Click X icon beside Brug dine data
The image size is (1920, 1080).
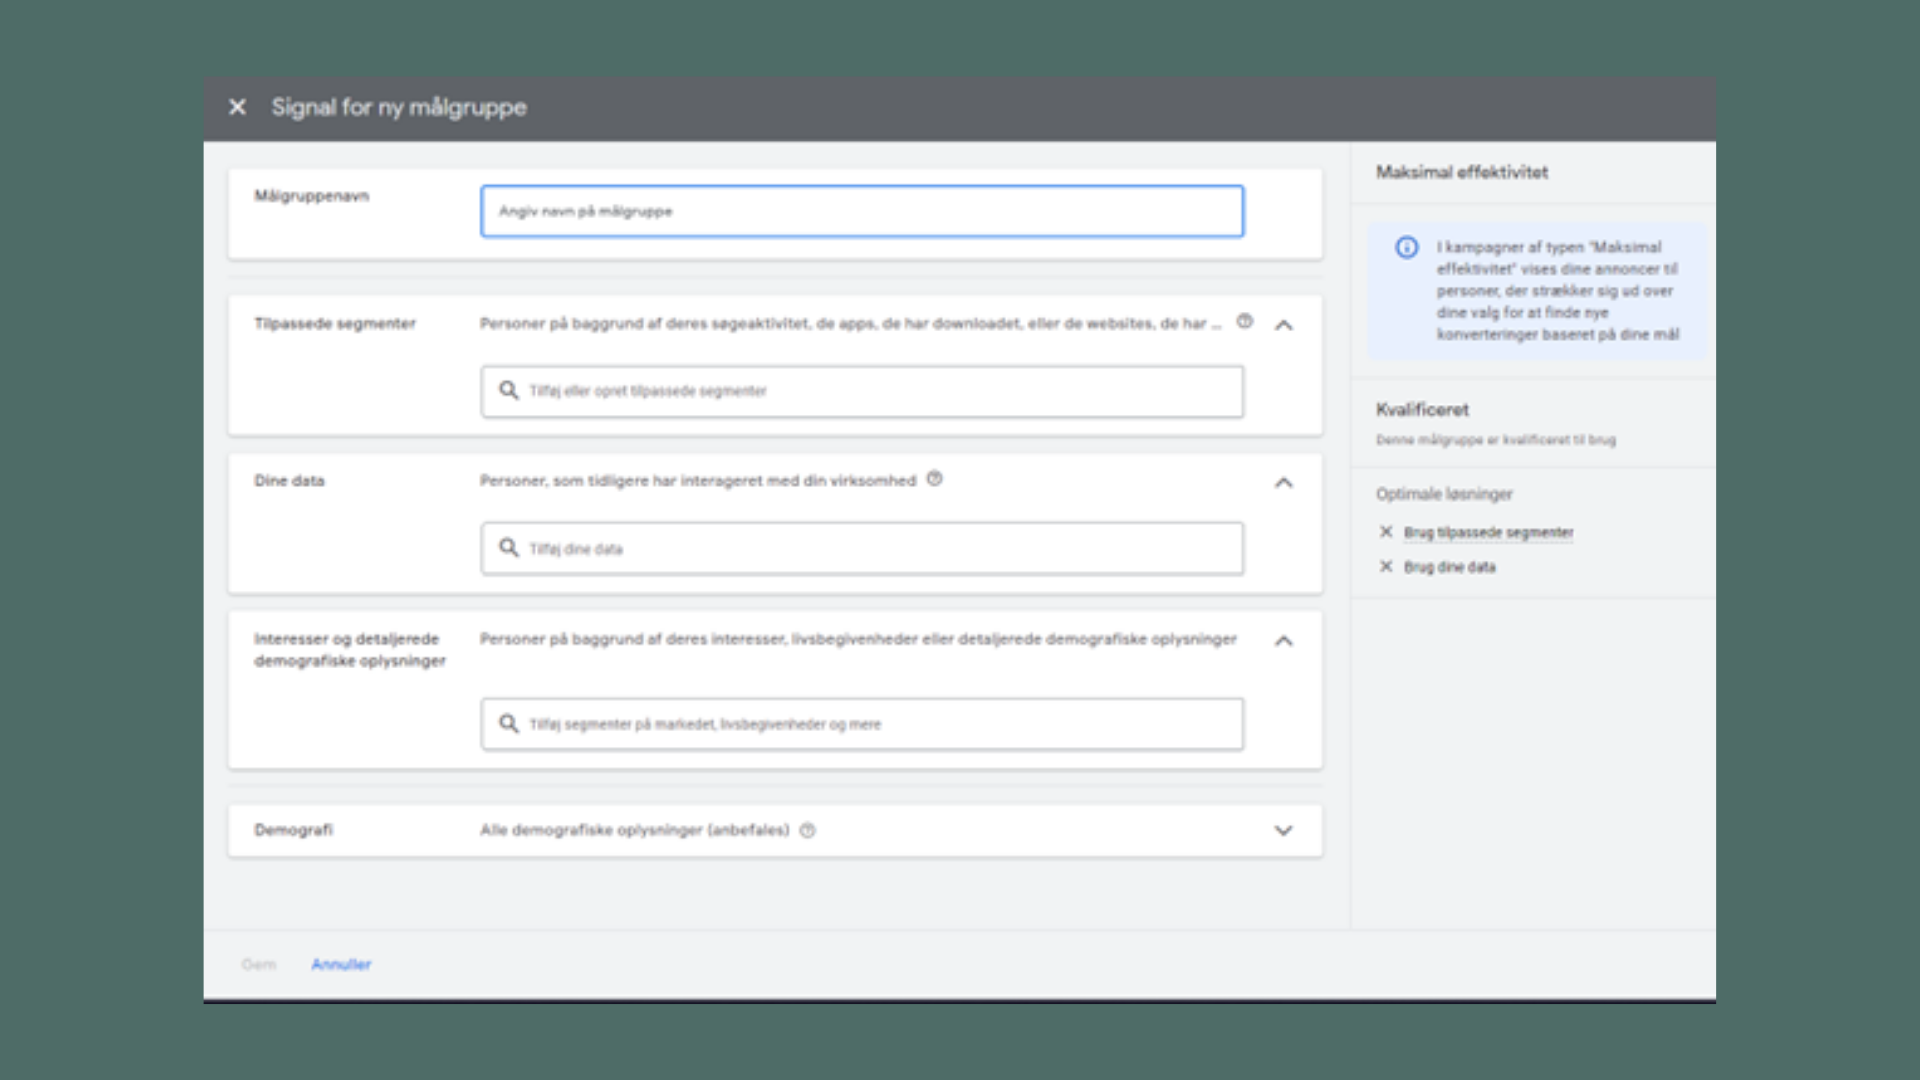click(1386, 567)
